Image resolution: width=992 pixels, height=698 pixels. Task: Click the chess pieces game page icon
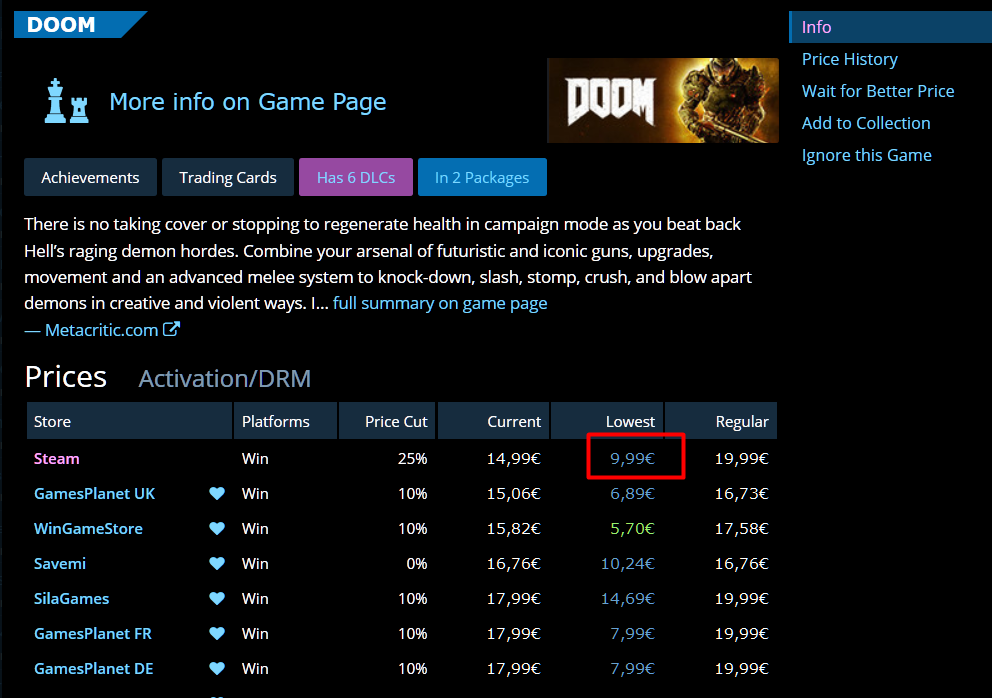[66, 101]
